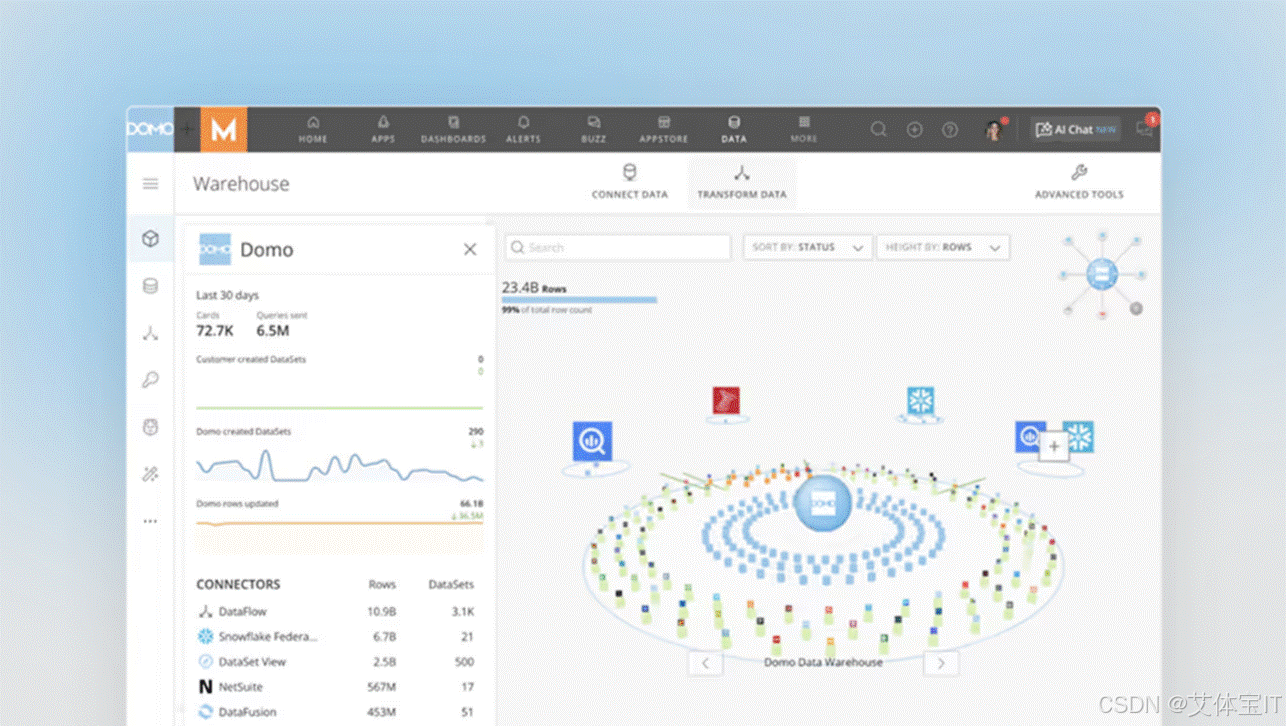Open Advanced Tools
The width and height of the screenshot is (1286, 726).
[x=1079, y=181]
